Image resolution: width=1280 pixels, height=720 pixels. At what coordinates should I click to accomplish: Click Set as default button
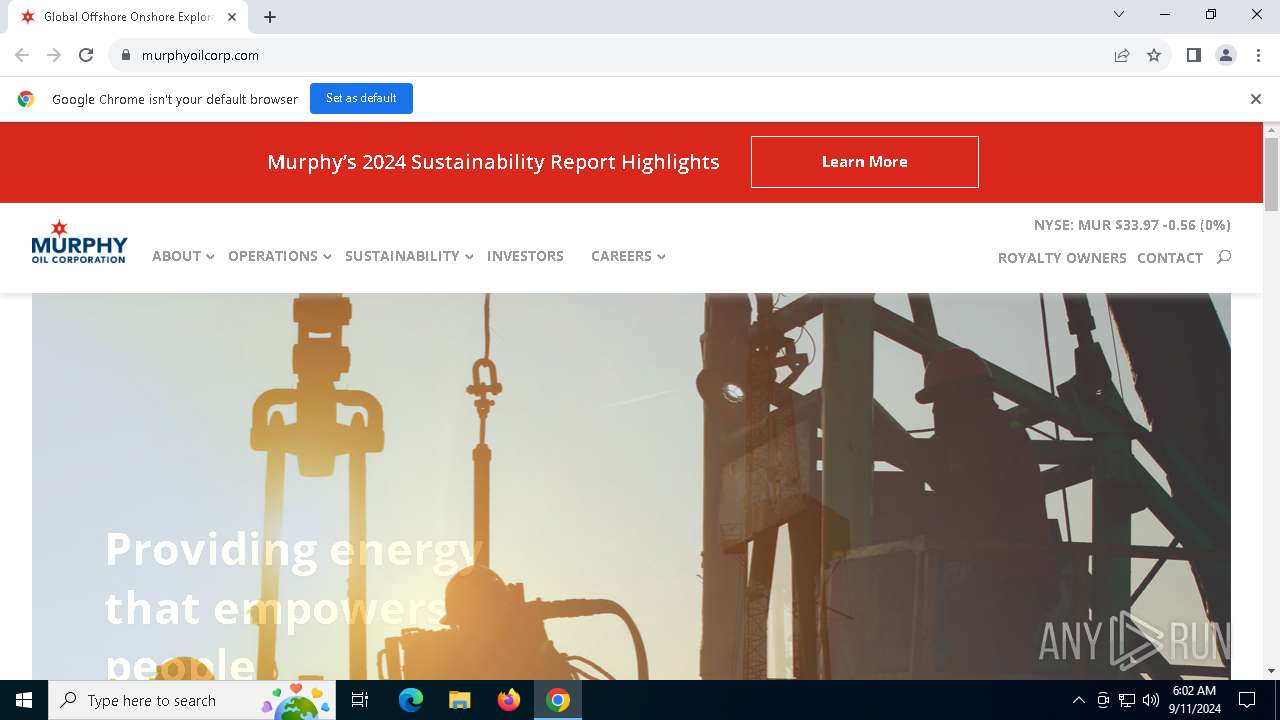[x=361, y=98]
